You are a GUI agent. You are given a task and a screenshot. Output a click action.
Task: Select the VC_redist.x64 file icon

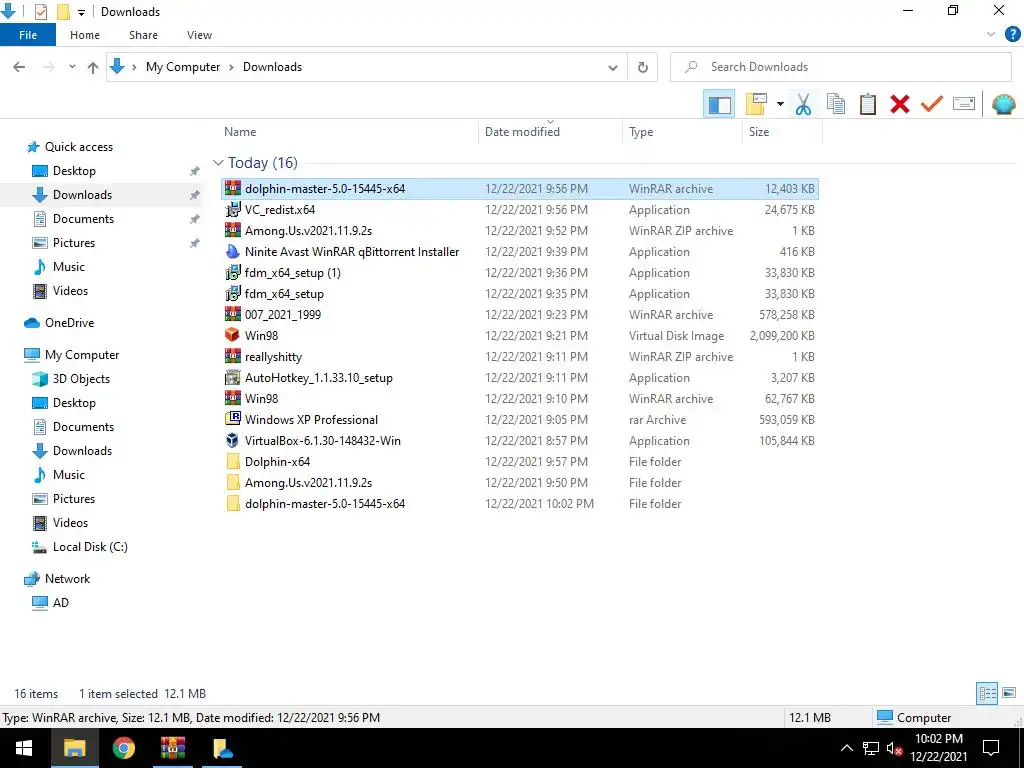(232, 210)
